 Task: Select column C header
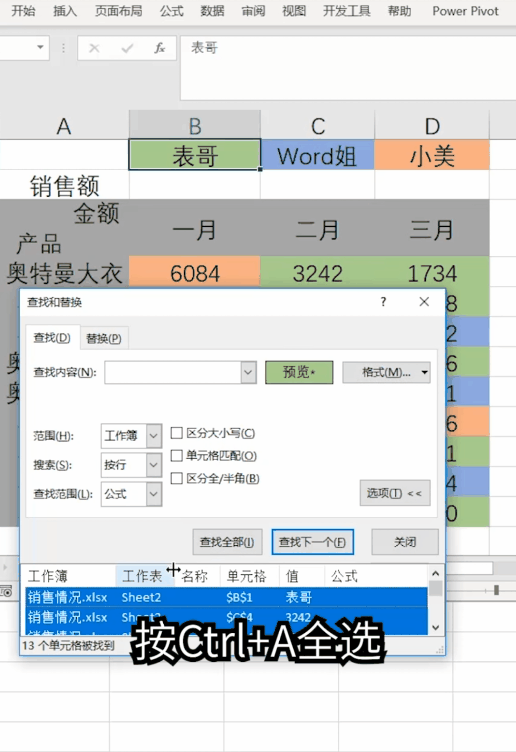[317, 126]
